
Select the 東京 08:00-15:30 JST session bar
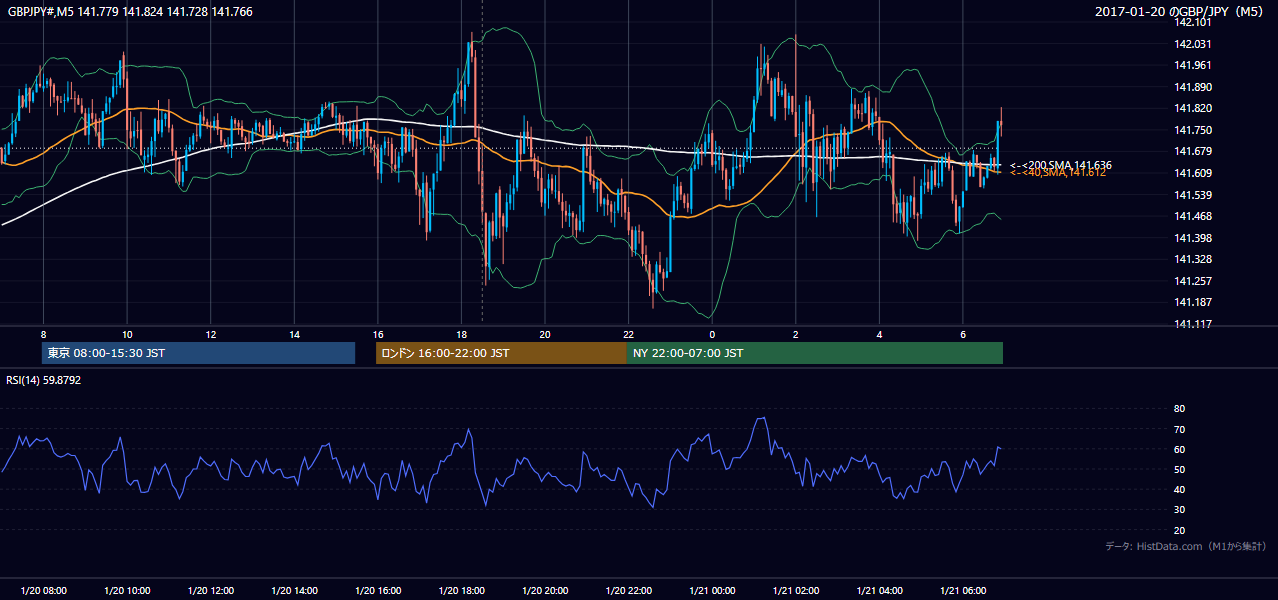199,353
